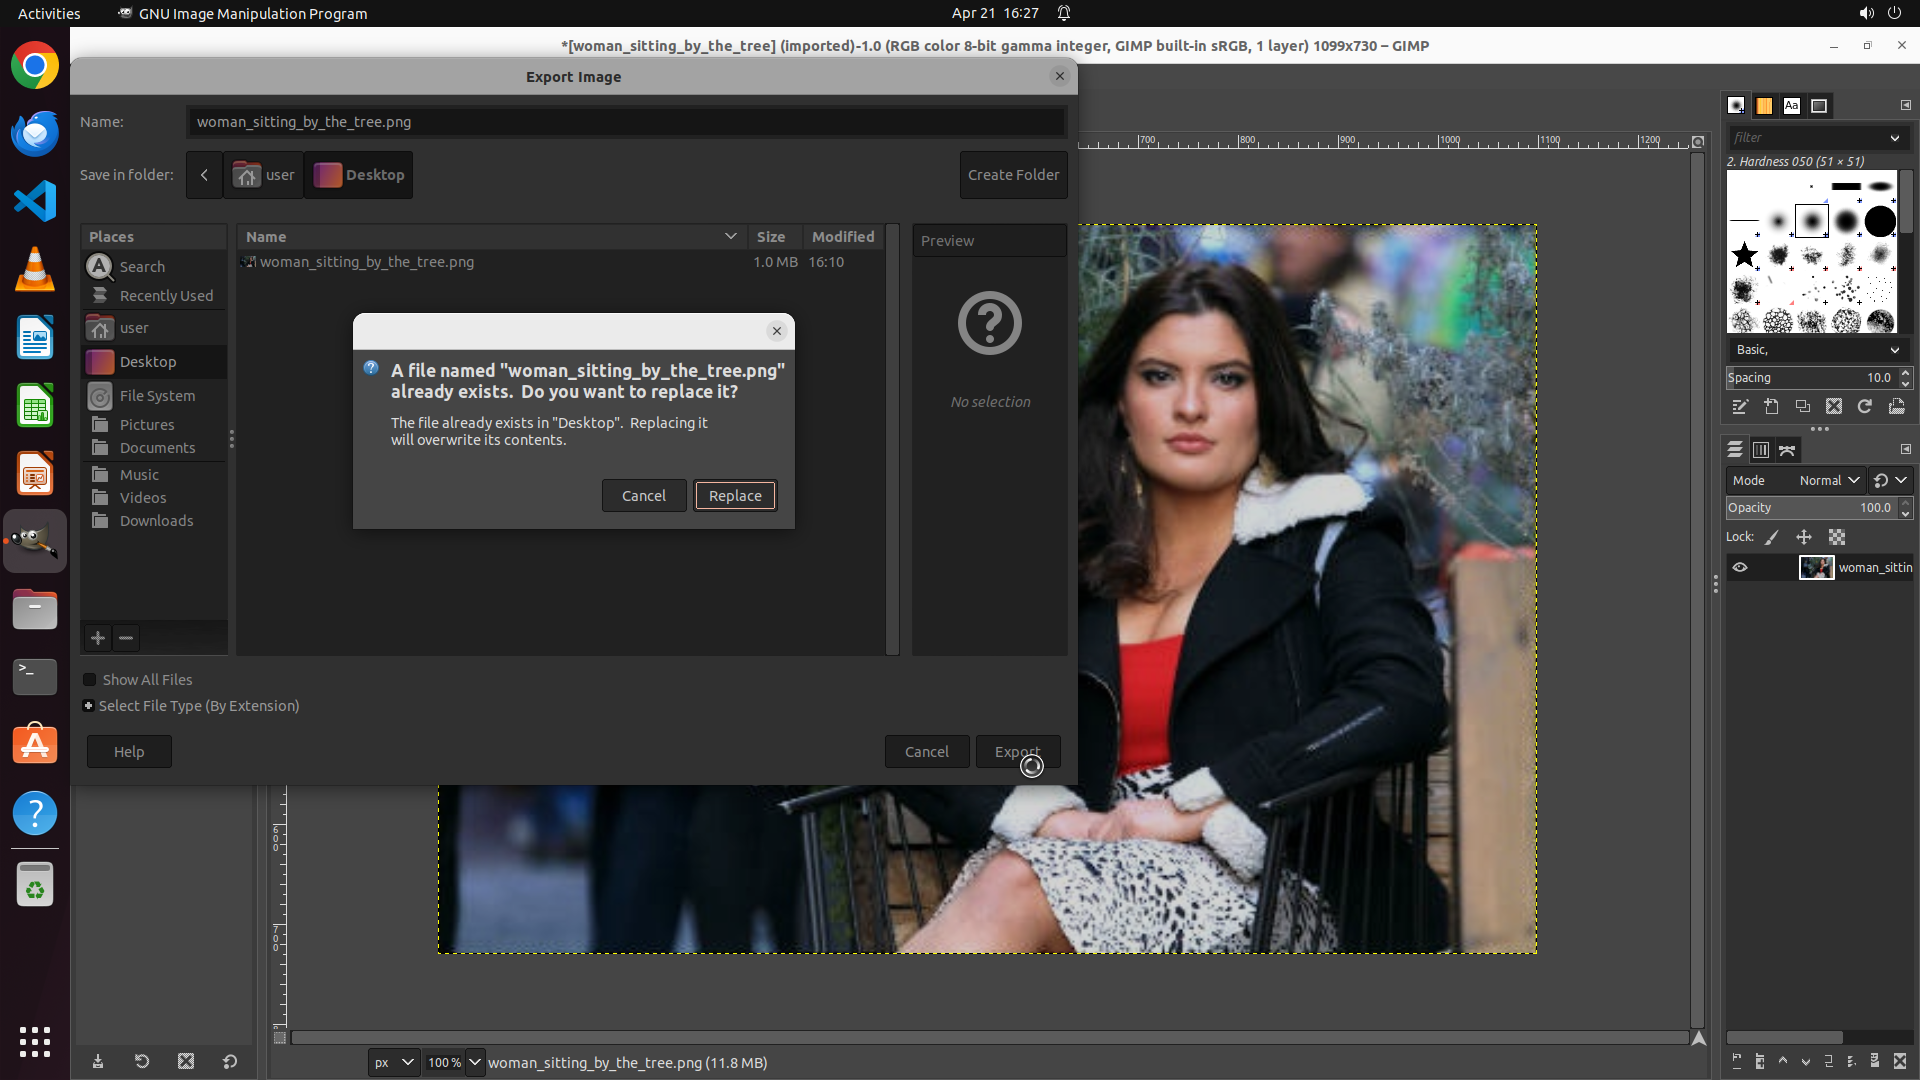Image resolution: width=1920 pixels, height=1080 pixels.
Task: Open Files app in Ubuntu dock
Action: click(35, 609)
